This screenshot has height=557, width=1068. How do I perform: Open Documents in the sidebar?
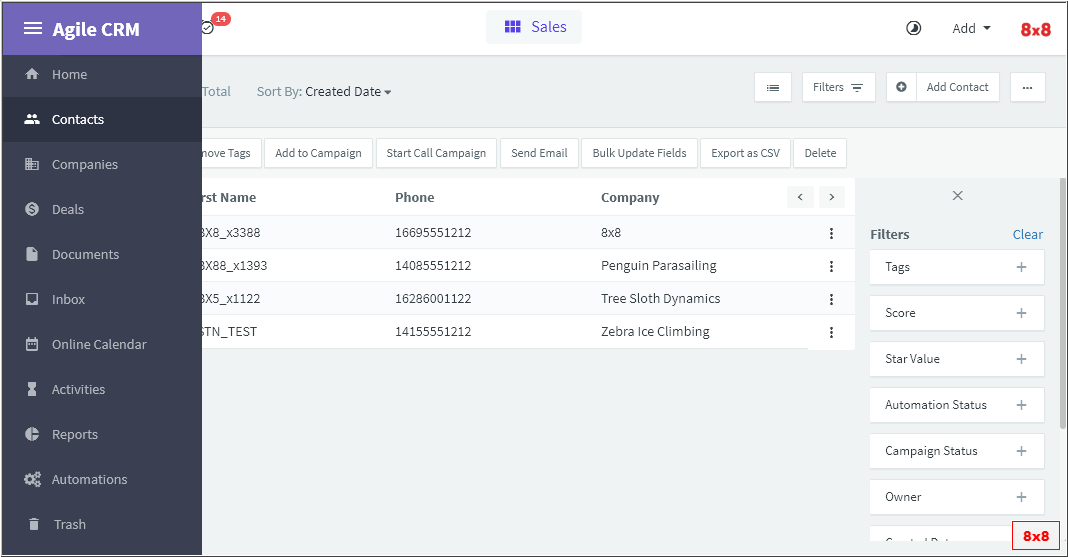(x=102, y=254)
